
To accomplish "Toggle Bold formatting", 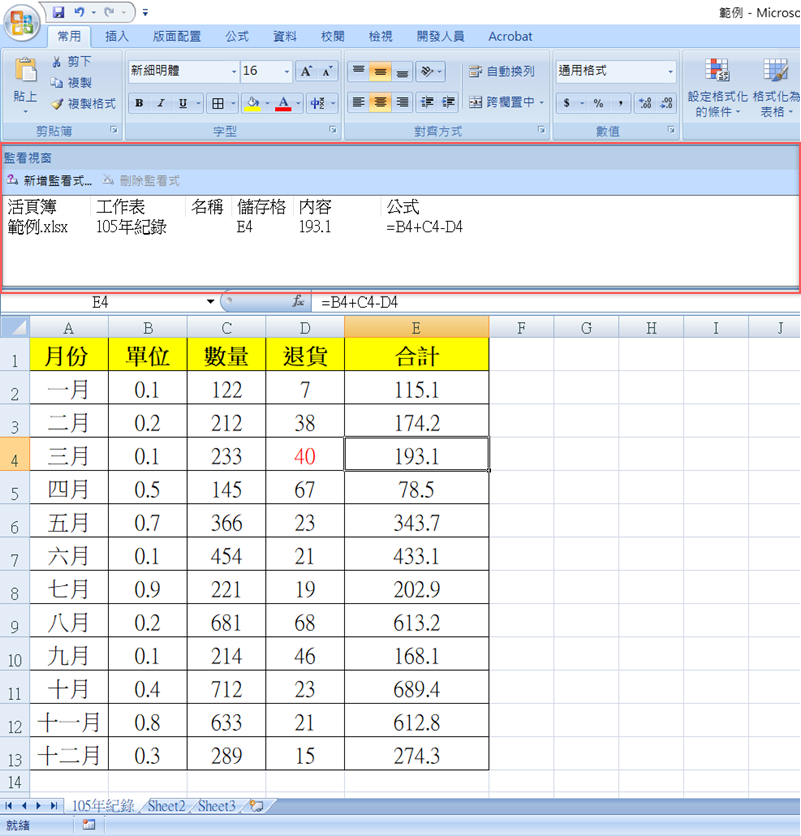I will pos(140,103).
